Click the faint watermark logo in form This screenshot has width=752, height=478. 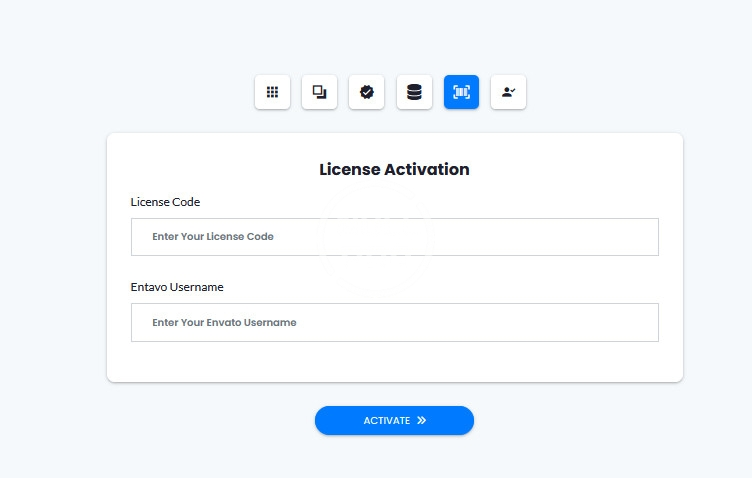[376, 238]
